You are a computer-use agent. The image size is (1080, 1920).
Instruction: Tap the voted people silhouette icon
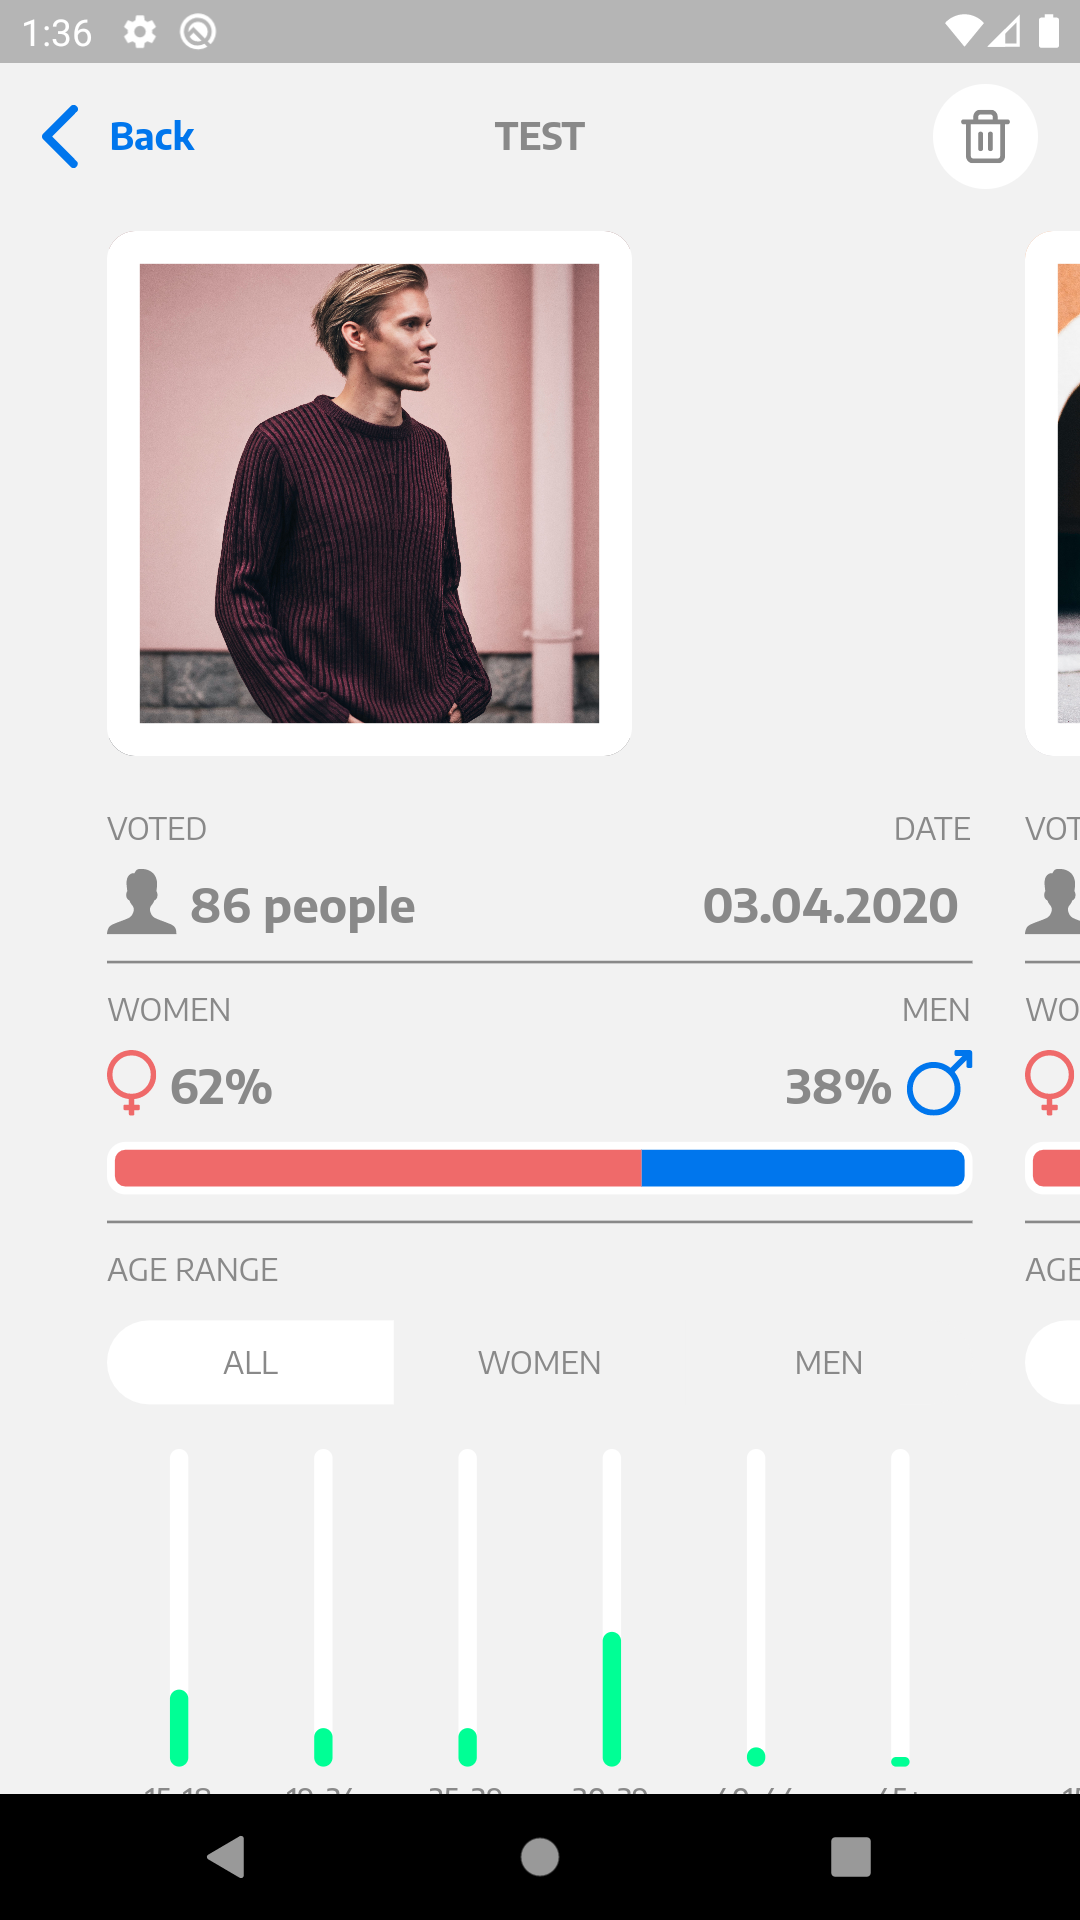tap(142, 902)
